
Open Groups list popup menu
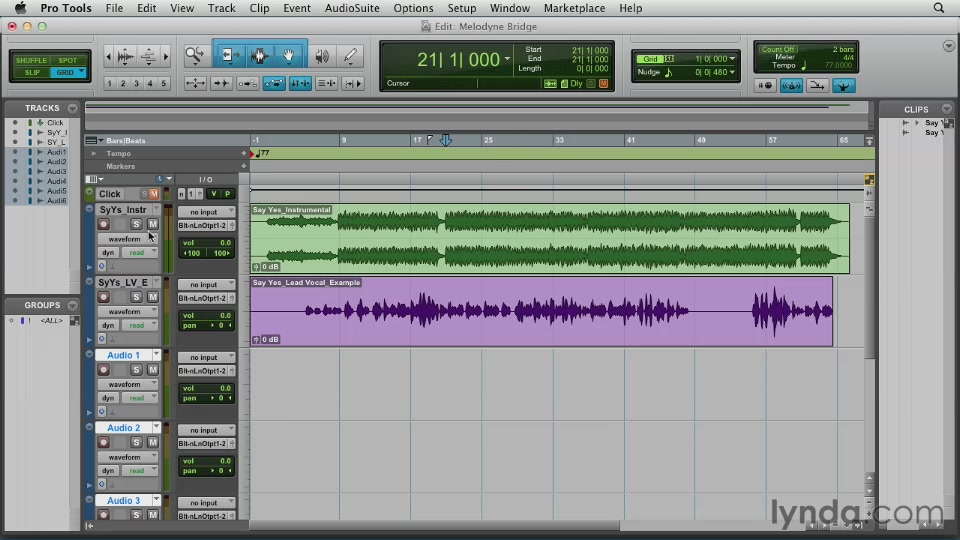coord(72,305)
